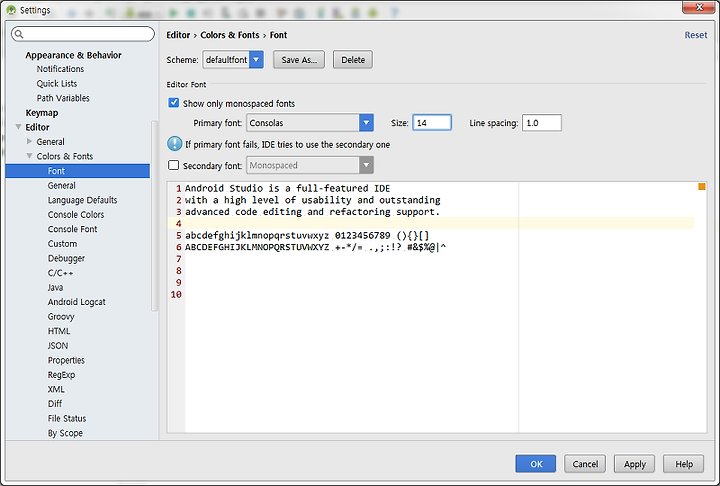Click the orange marker square in the preview corner
Image resolution: width=720 pixels, height=486 pixels.
coord(702,186)
